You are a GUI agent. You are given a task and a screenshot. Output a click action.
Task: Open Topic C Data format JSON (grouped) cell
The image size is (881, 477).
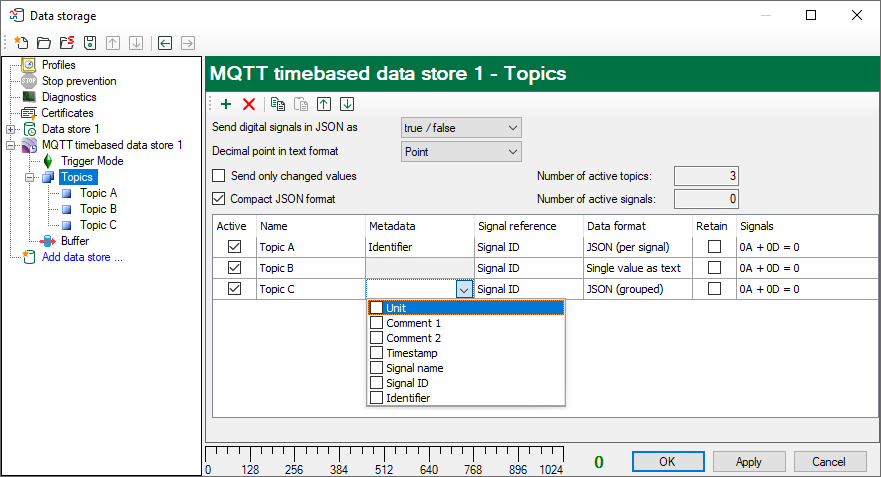point(638,289)
